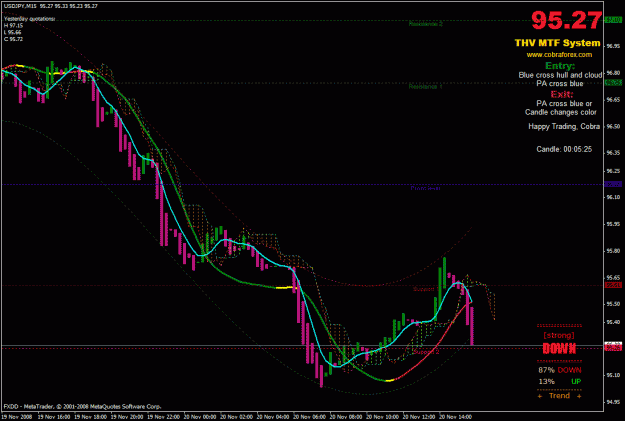Click 96.35 on the price axis
This screenshot has width=625, height=421.
(613, 153)
